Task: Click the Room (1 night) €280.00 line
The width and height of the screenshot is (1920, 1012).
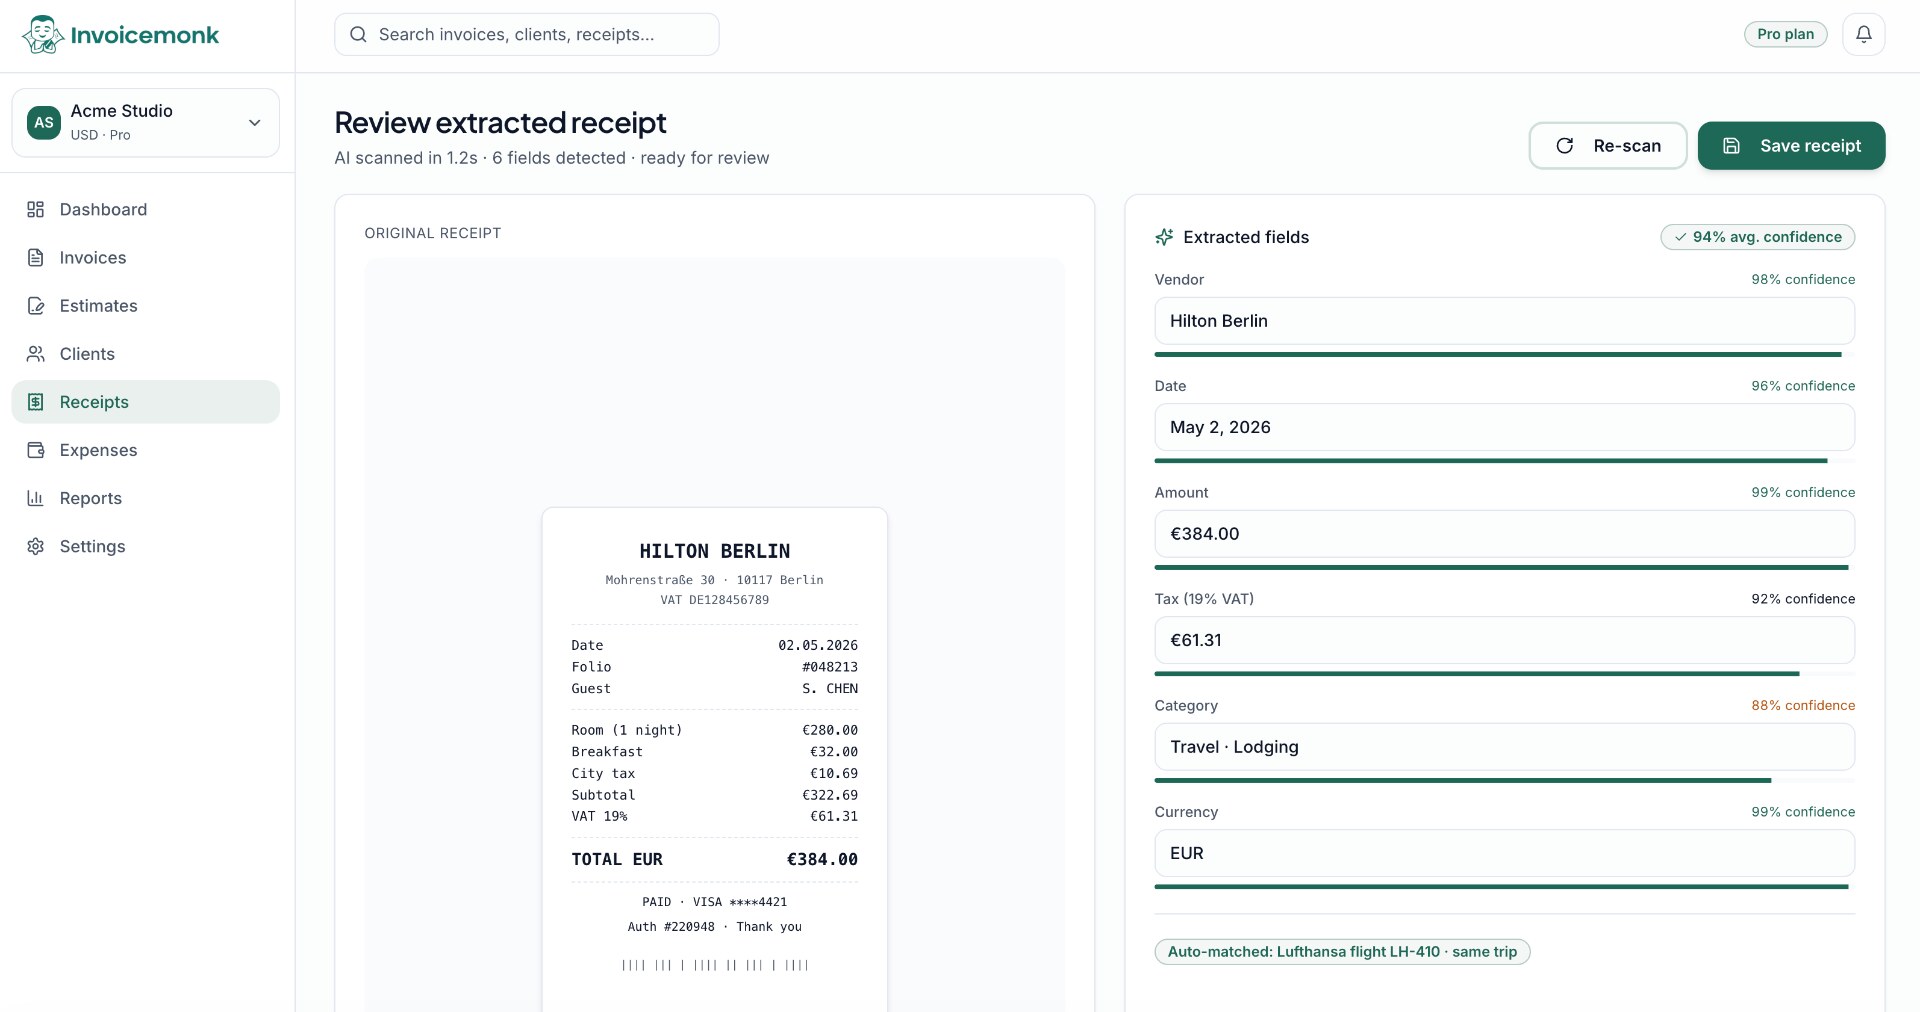Action: point(714,730)
